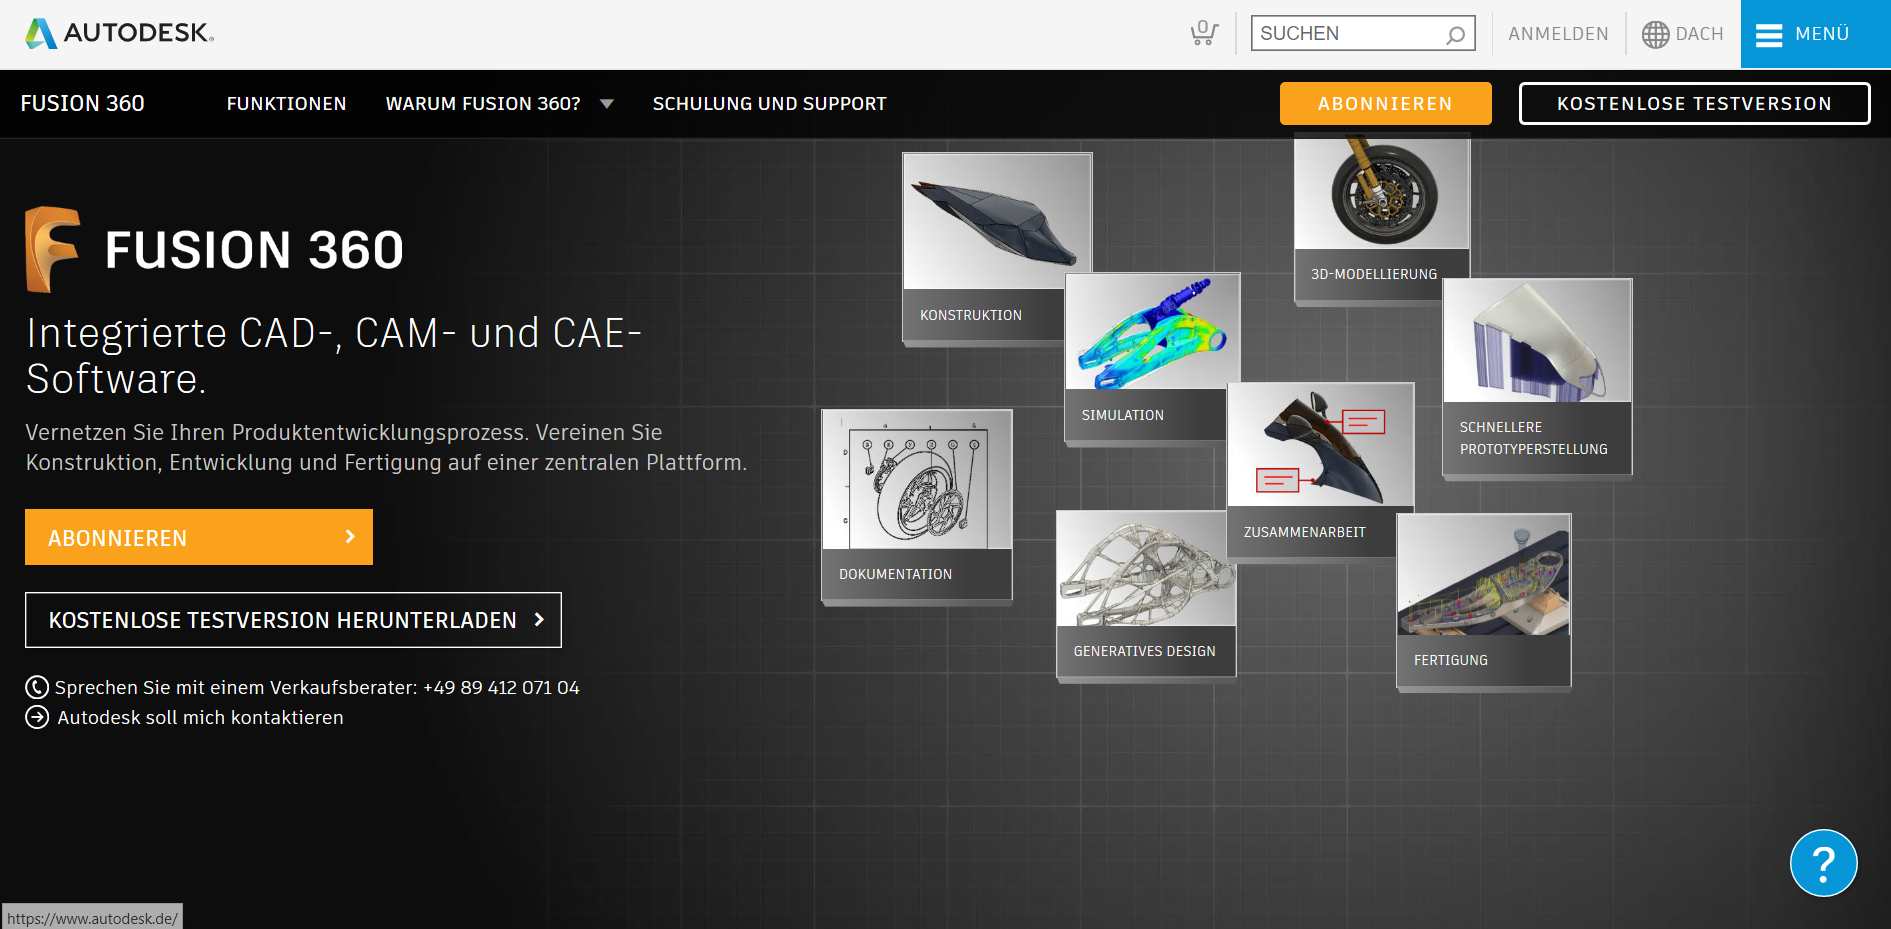Screen dimensions: 1891x929
Task: Expand the Warum Fusion 360 dropdown arrow
Action: point(607,104)
